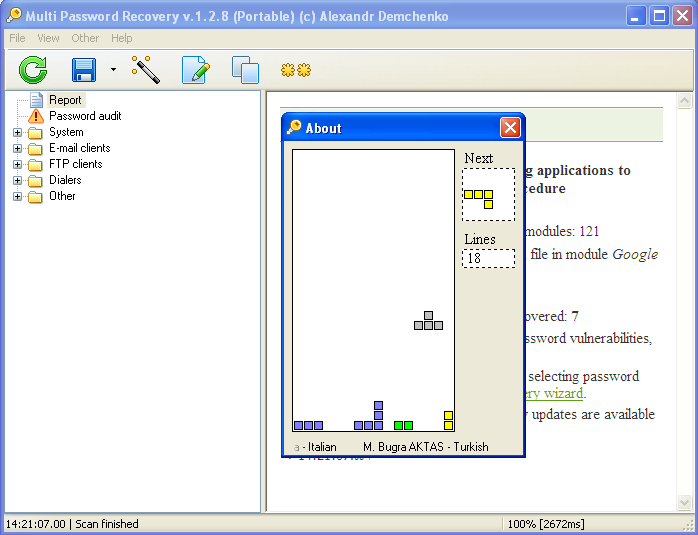Select the E-mail clients tree label
Screen dimensions: 698x535
coord(80,148)
